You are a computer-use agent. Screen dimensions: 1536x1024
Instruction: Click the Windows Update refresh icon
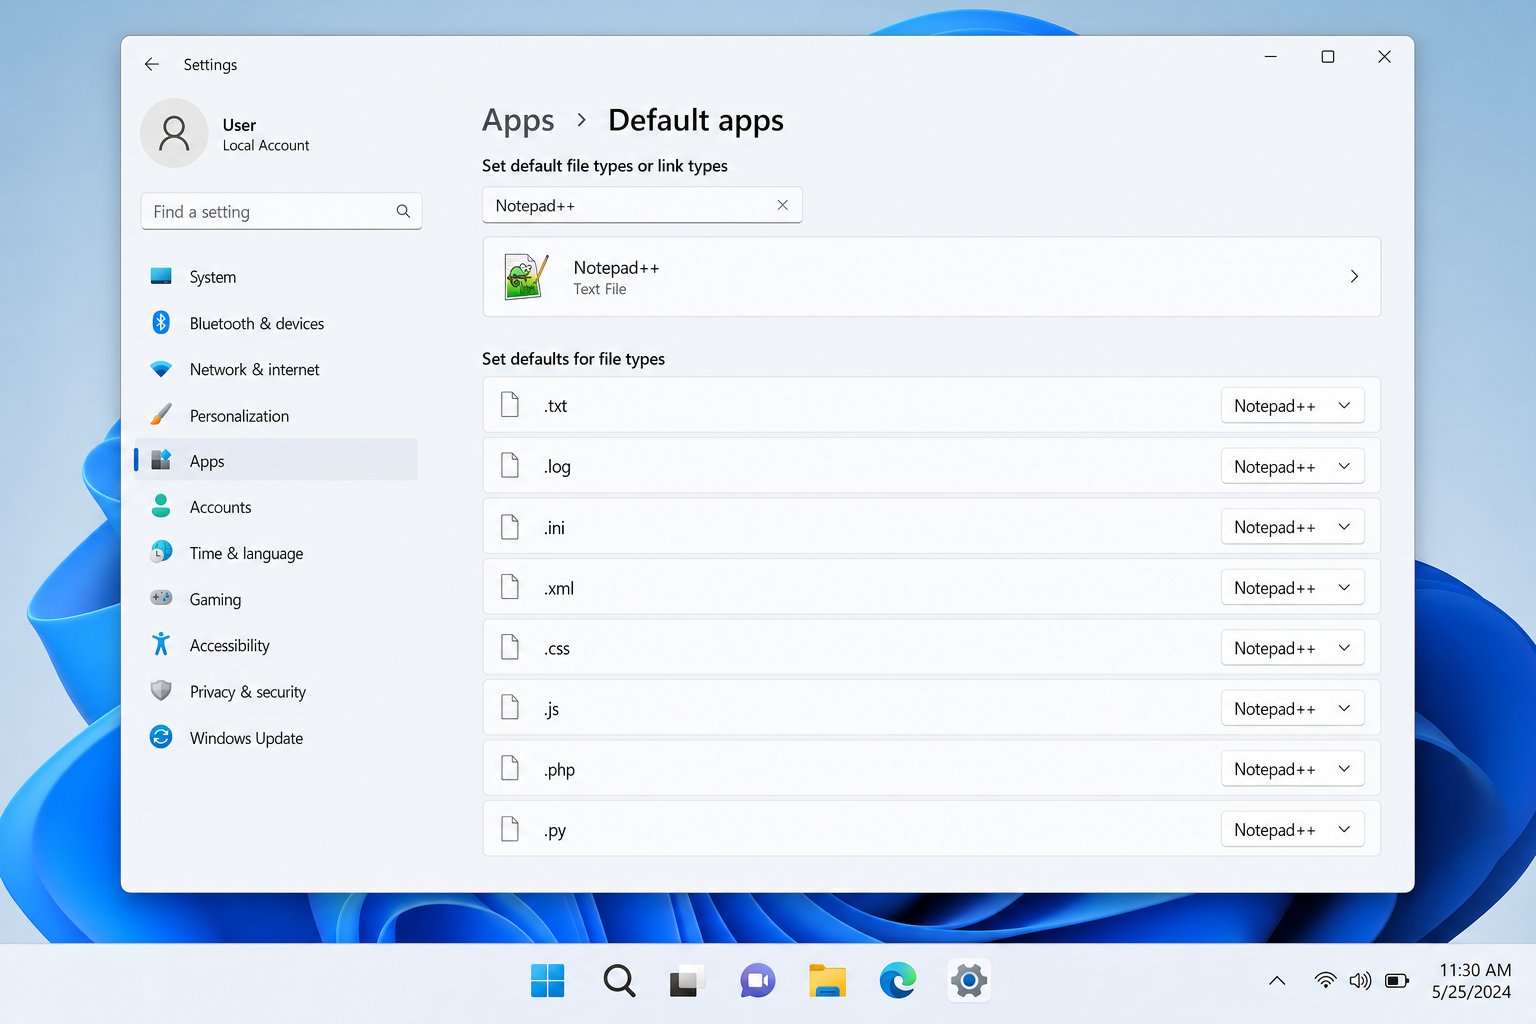(x=161, y=737)
